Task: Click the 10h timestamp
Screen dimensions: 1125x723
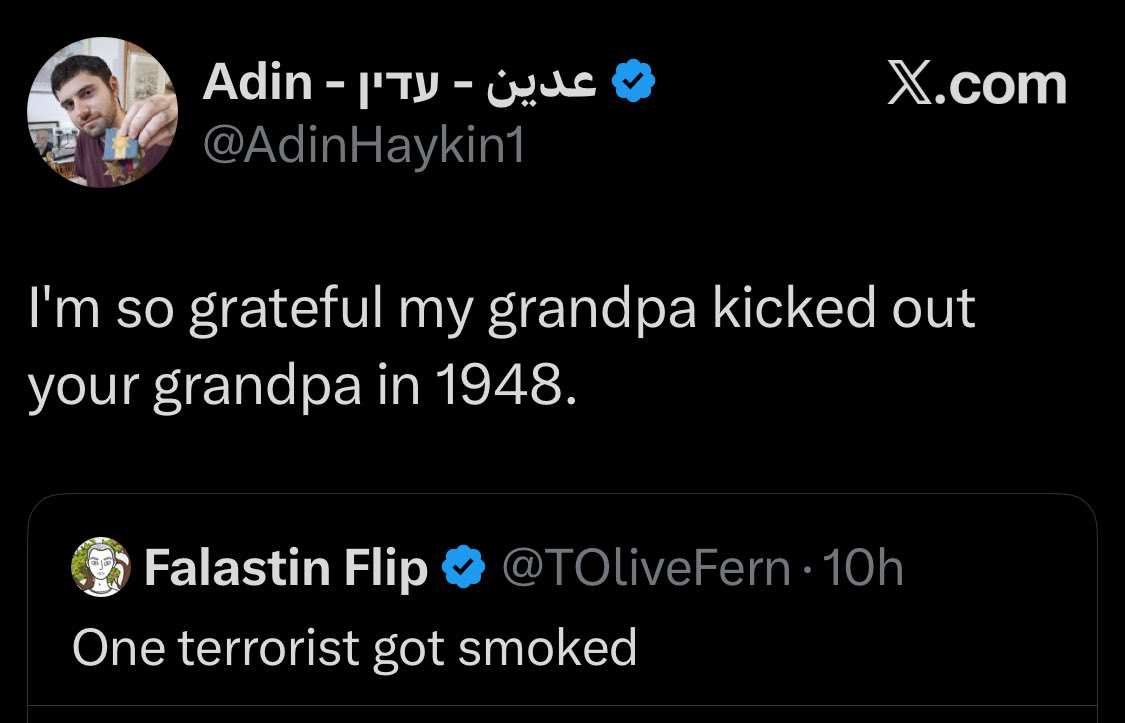Action: [x=862, y=567]
